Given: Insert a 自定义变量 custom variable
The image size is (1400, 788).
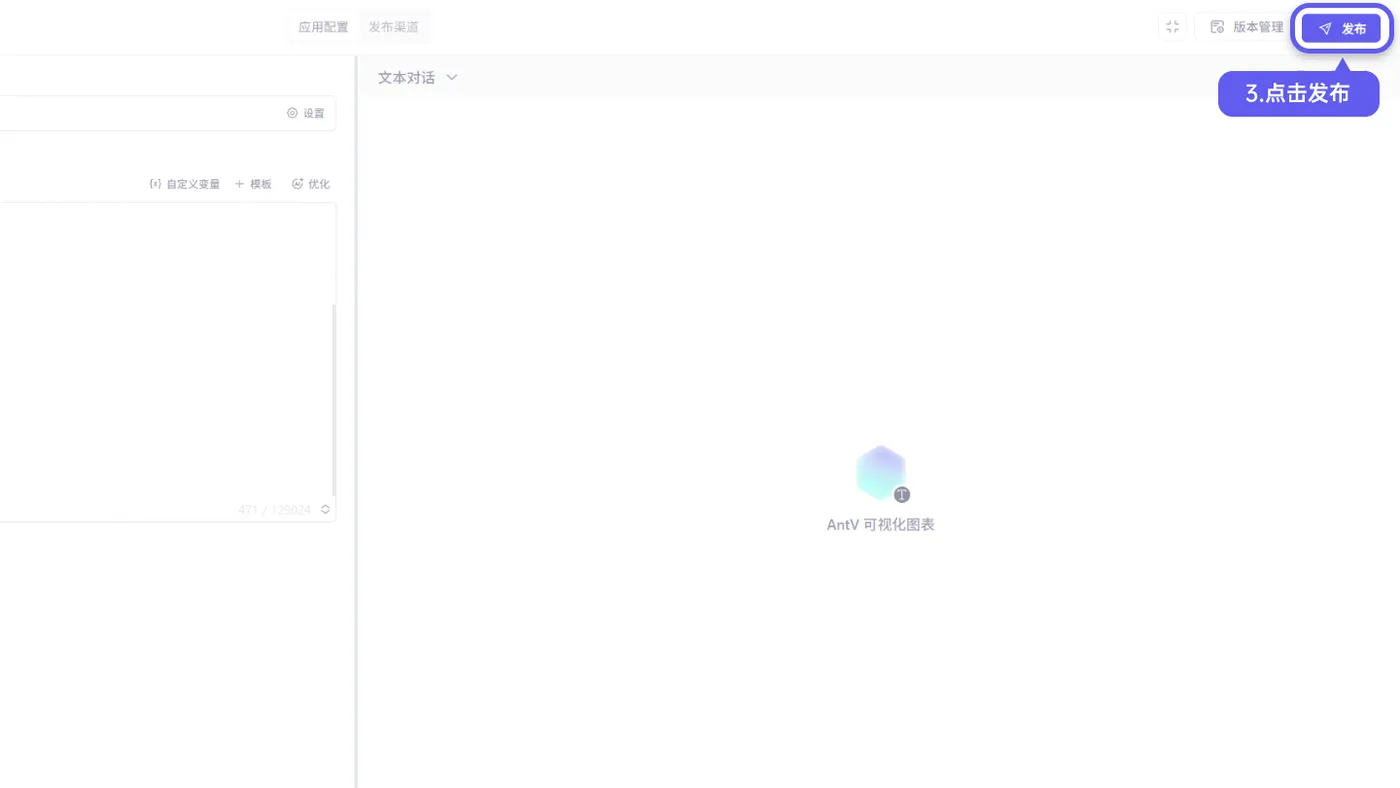Looking at the screenshot, I should coord(184,184).
